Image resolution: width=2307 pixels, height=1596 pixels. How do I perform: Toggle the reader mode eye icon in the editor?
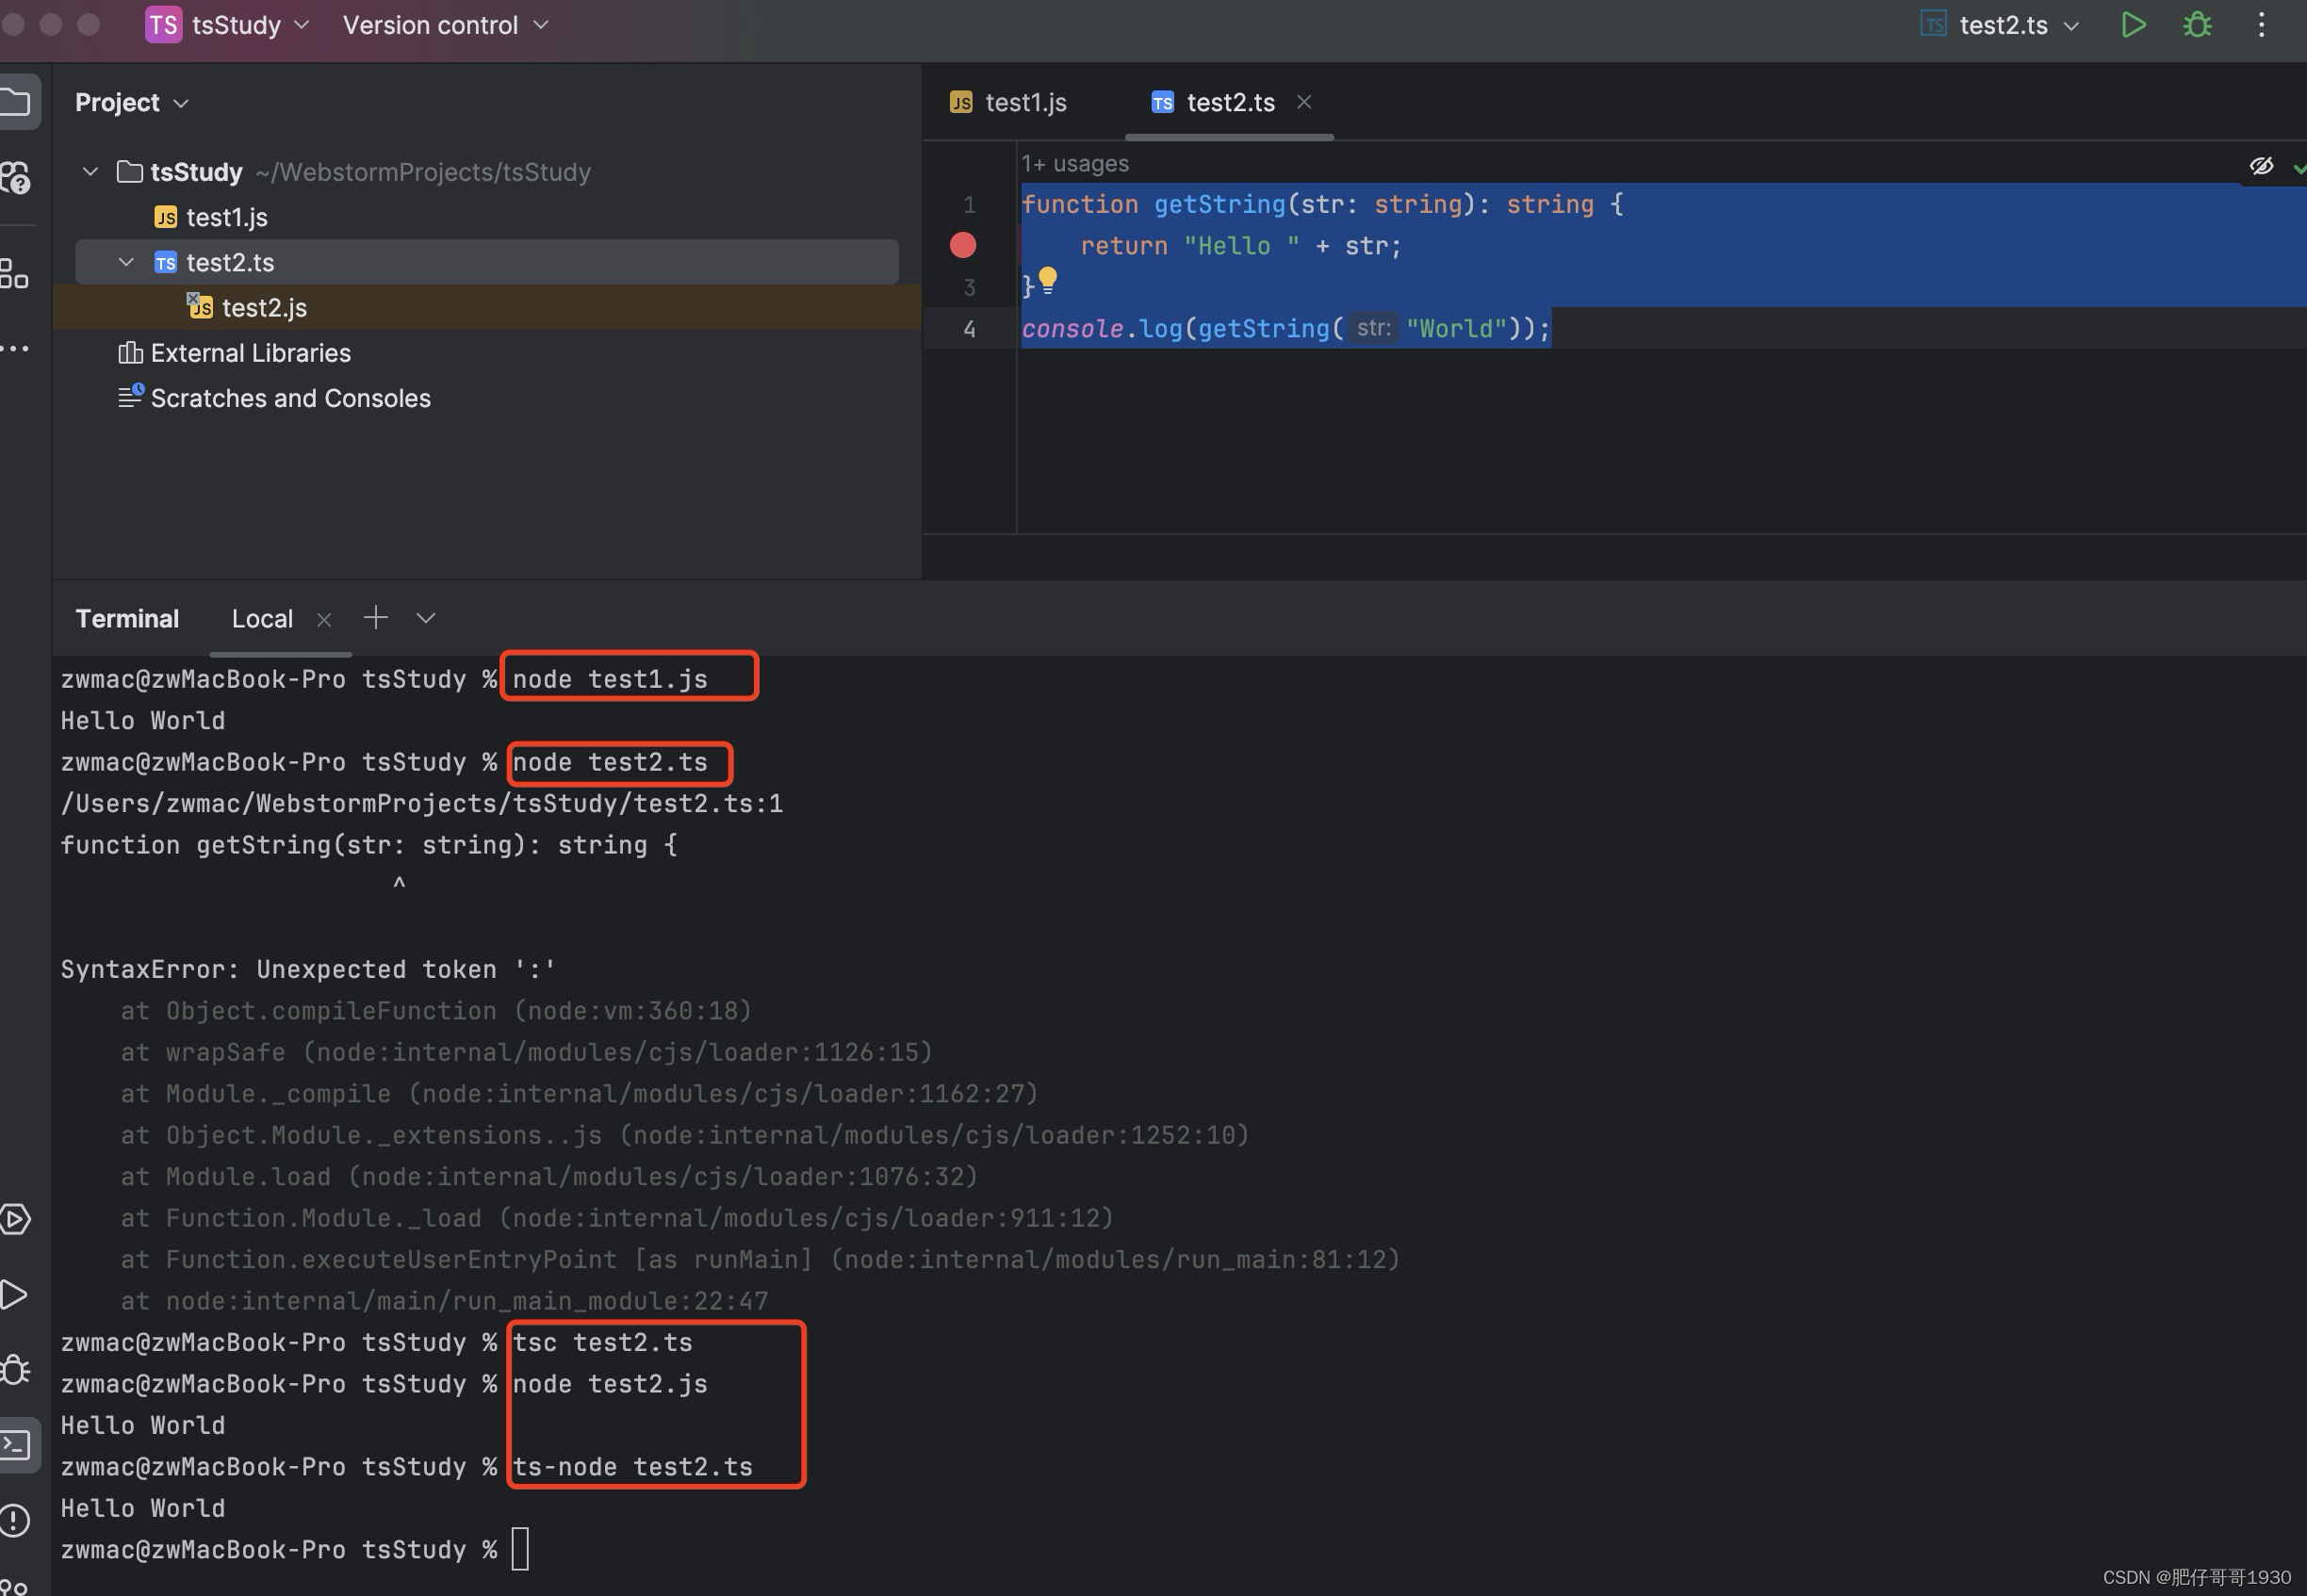pos(2261,166)
